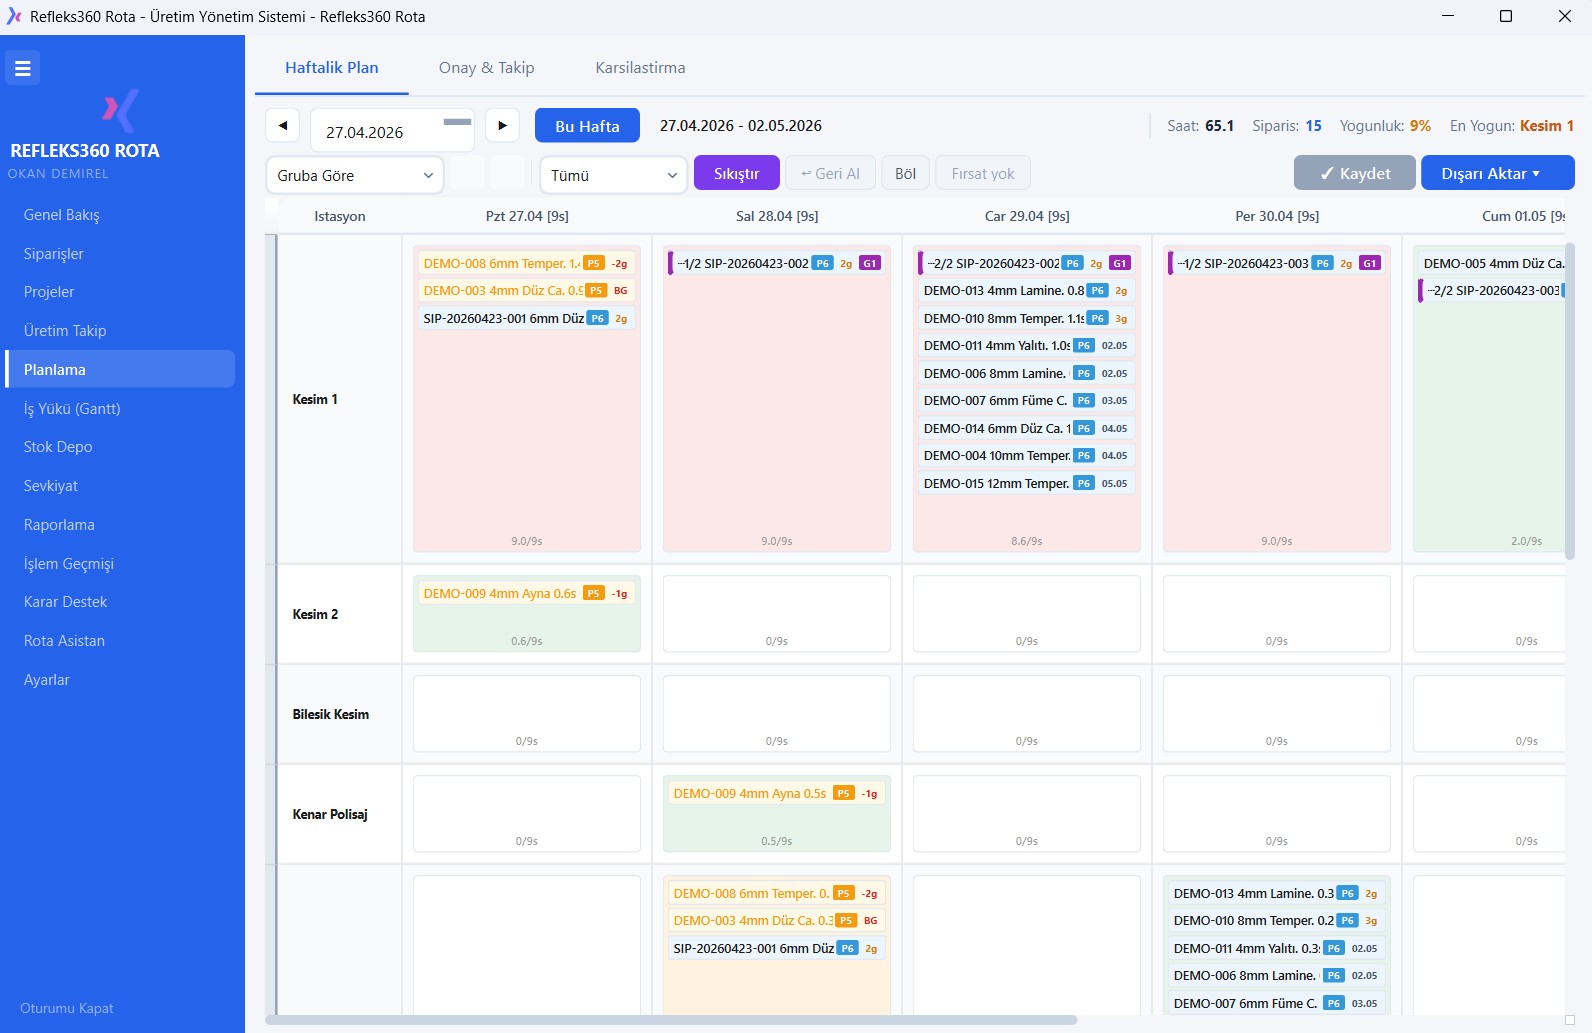Open the Tümü filter dropdown
The width and height of the screenshot is (1592, 1033).
(613, 176)
